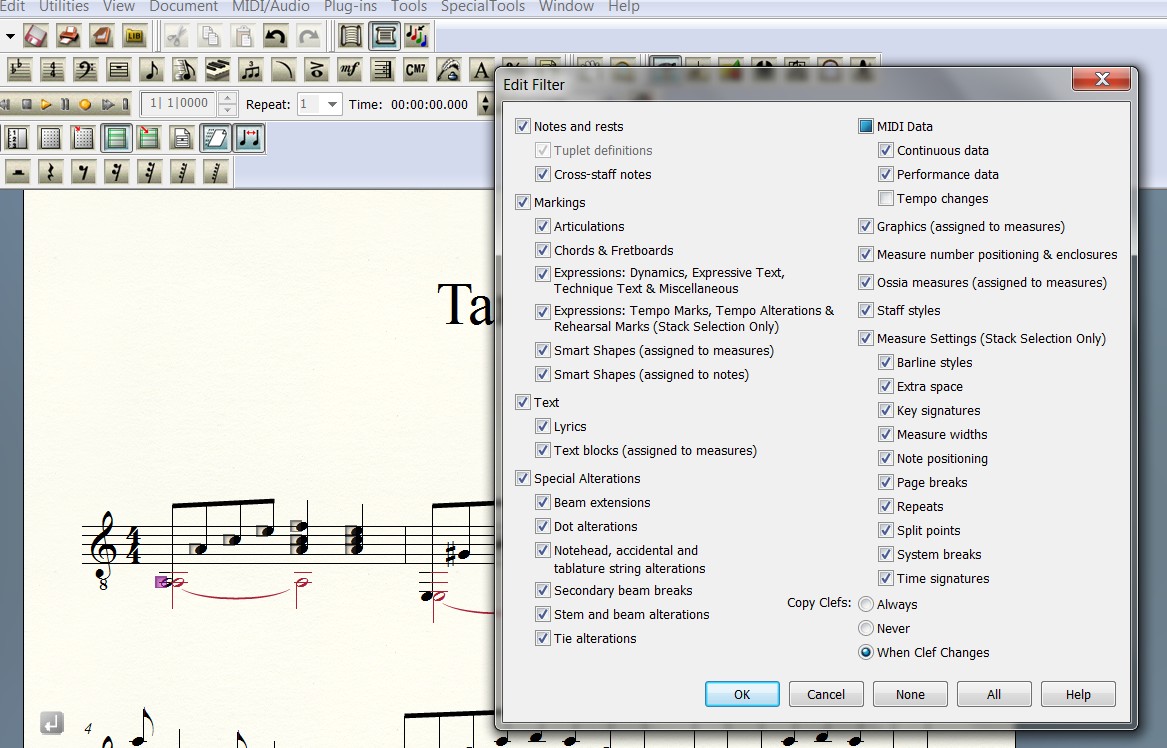Select the Tuplet tool

[x=250, y=69]
